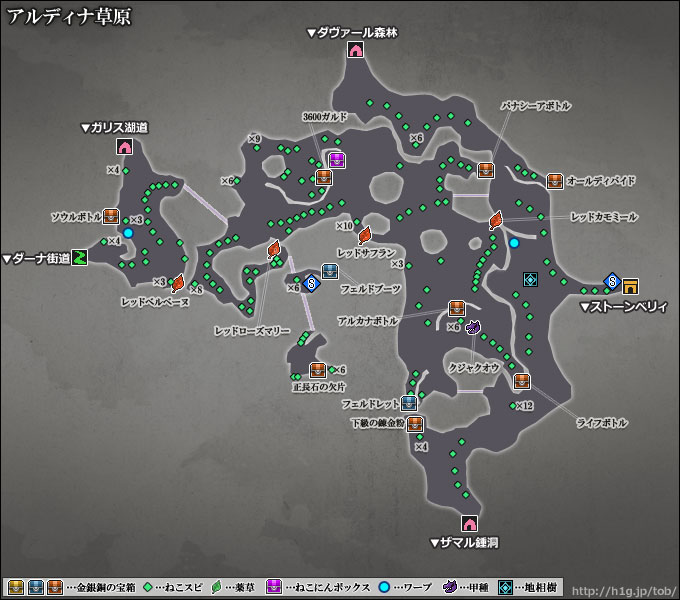Click the ダーナ街道 green road icon
This screenshot has height=600, width=680.
tap(79, 258)
